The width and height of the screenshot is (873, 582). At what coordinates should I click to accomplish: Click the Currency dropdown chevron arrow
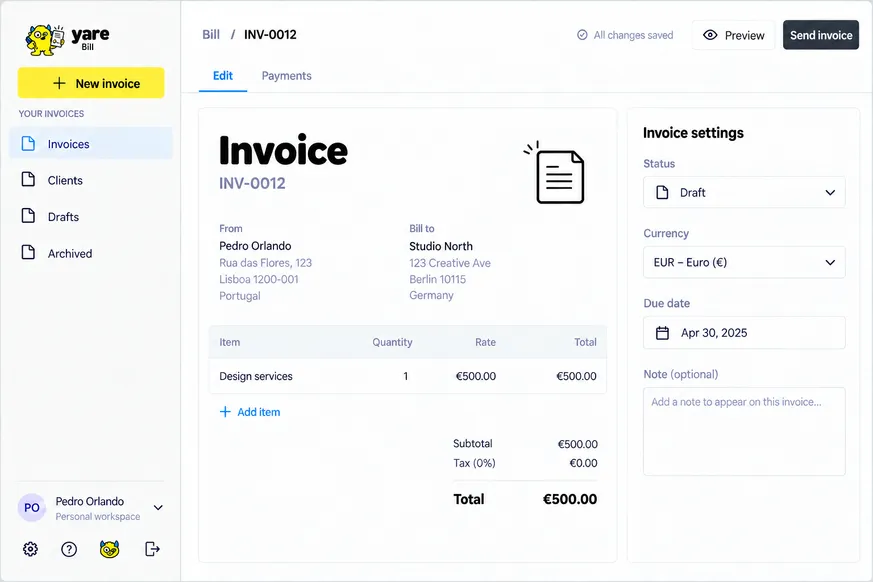coord(830,262)
